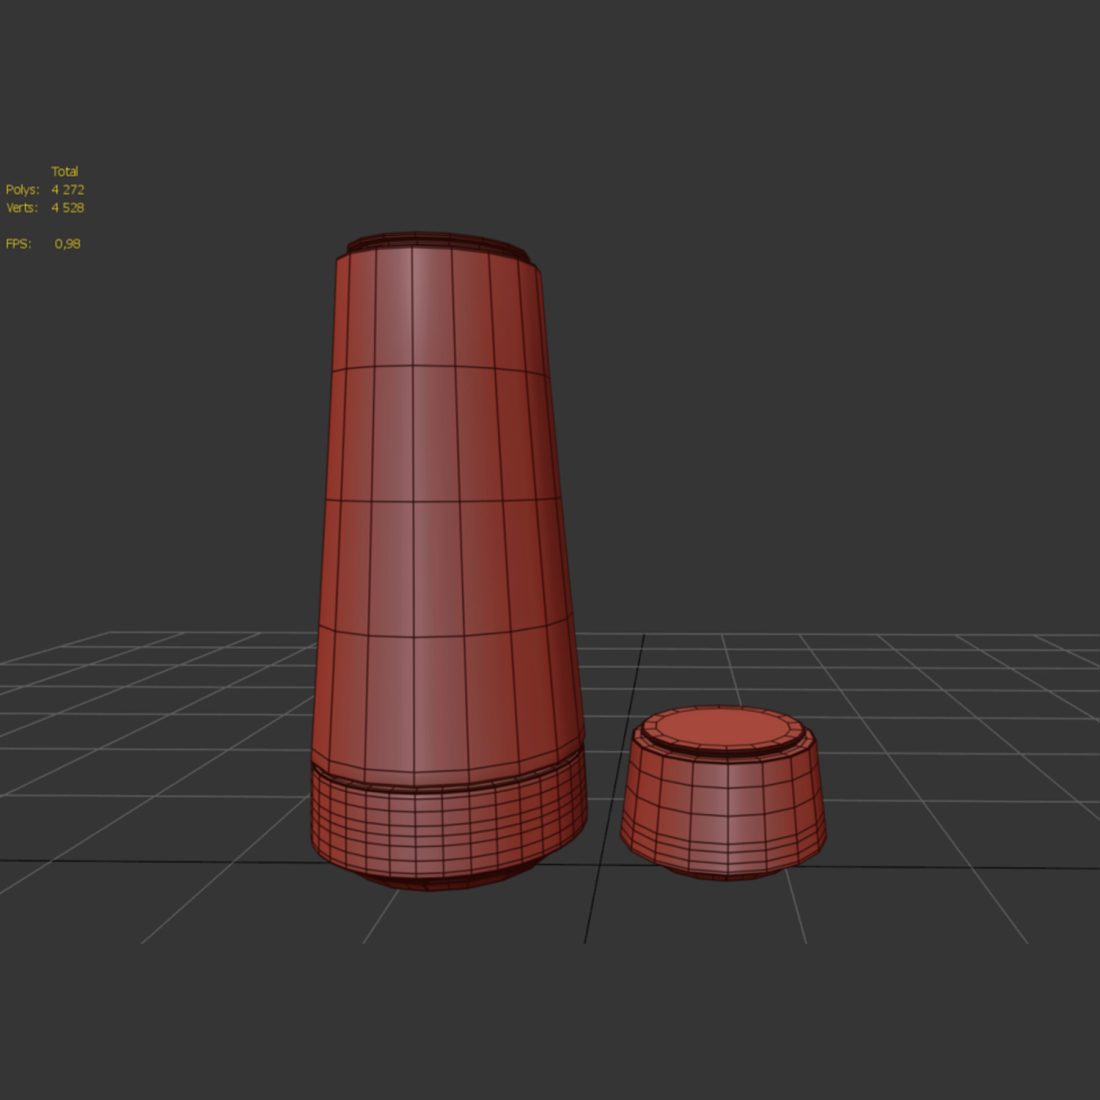This screenshot has height=1100, width=1100.
Task: Select the groove seam between body and base
Action: pos(449,780)
